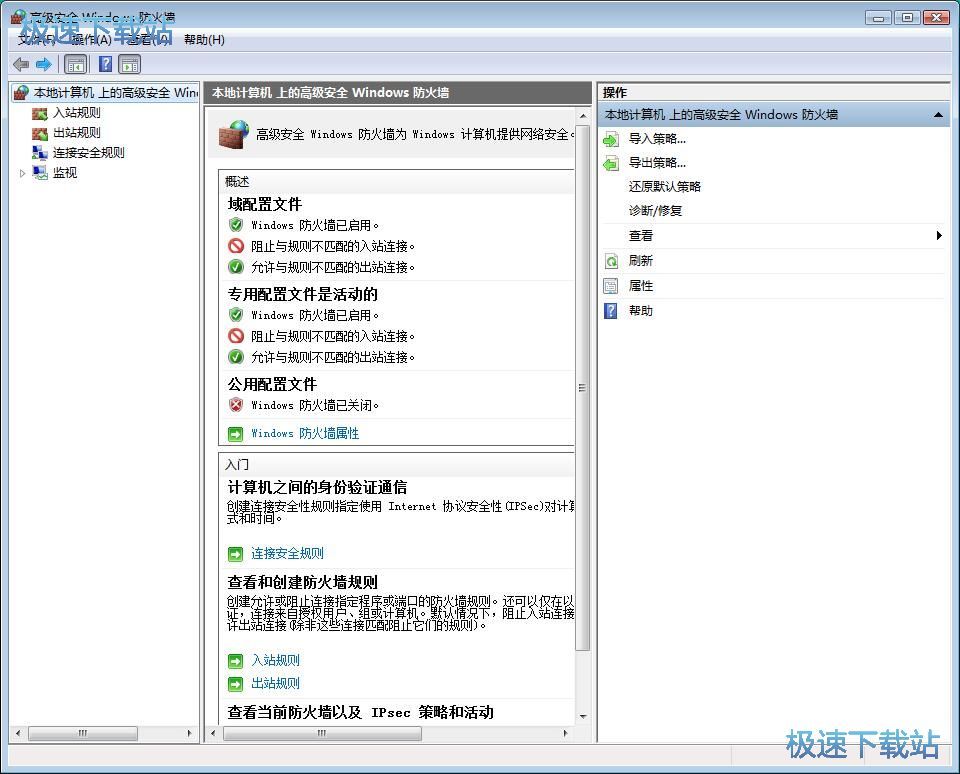Click the green export policy icon

[611, 163]
